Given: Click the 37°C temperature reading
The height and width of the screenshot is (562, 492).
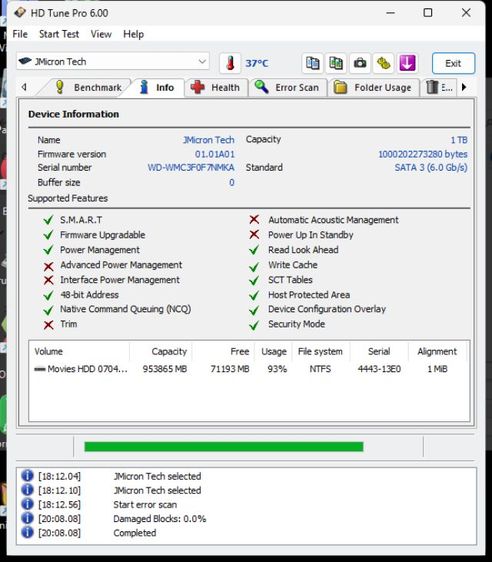Looking at the screenshot, I should (x=257, y=63).
